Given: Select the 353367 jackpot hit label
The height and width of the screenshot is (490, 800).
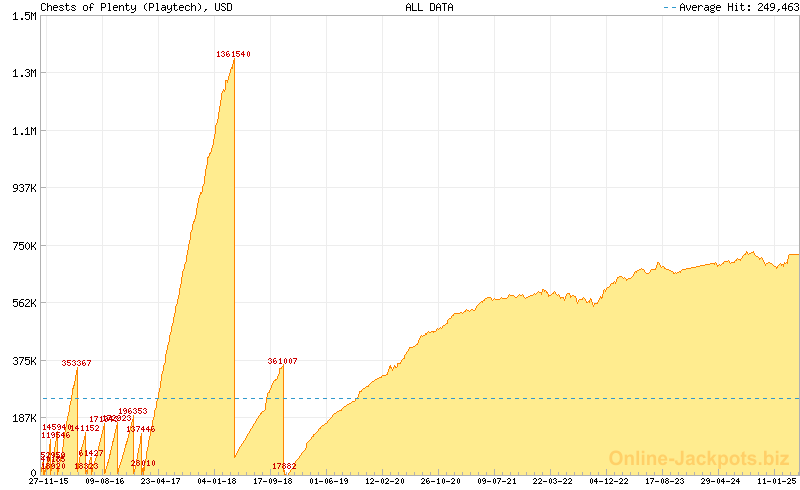Looking at the screenshot, I should point(76,363).
